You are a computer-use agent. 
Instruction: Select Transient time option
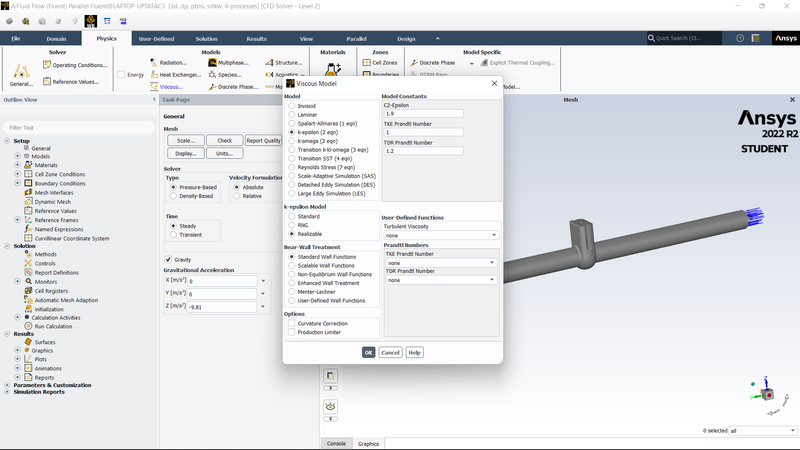(173, 235)
